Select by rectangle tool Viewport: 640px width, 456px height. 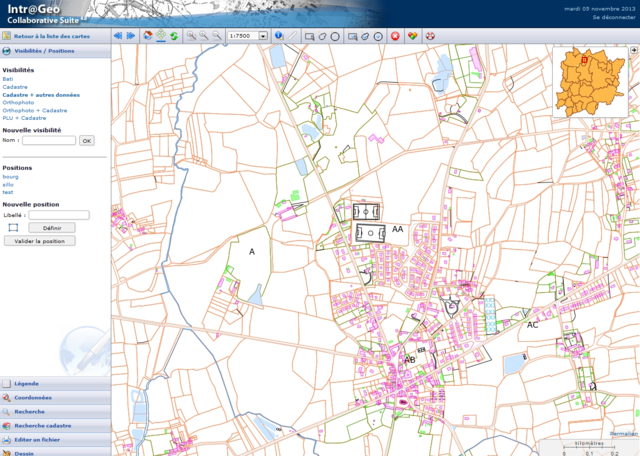pos(309,36)
